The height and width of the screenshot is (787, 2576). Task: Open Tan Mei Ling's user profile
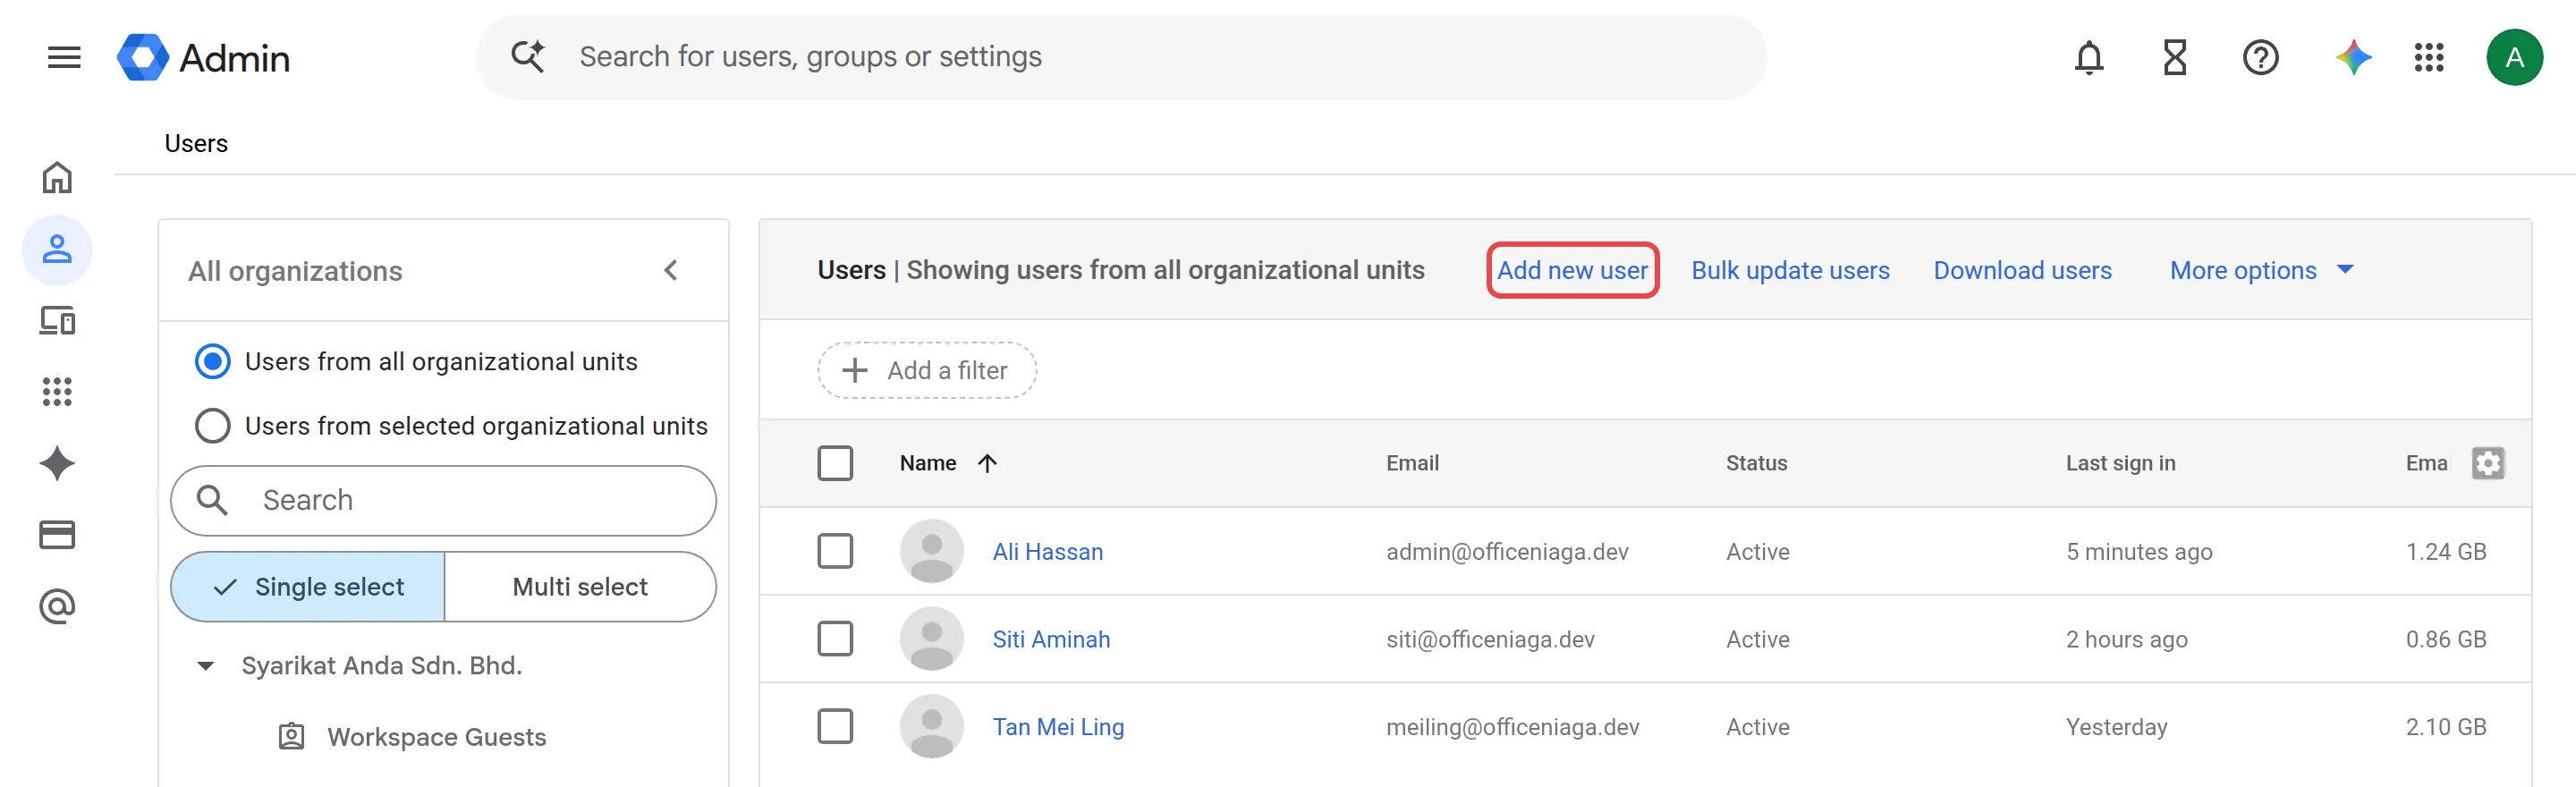coord(1058,727)
